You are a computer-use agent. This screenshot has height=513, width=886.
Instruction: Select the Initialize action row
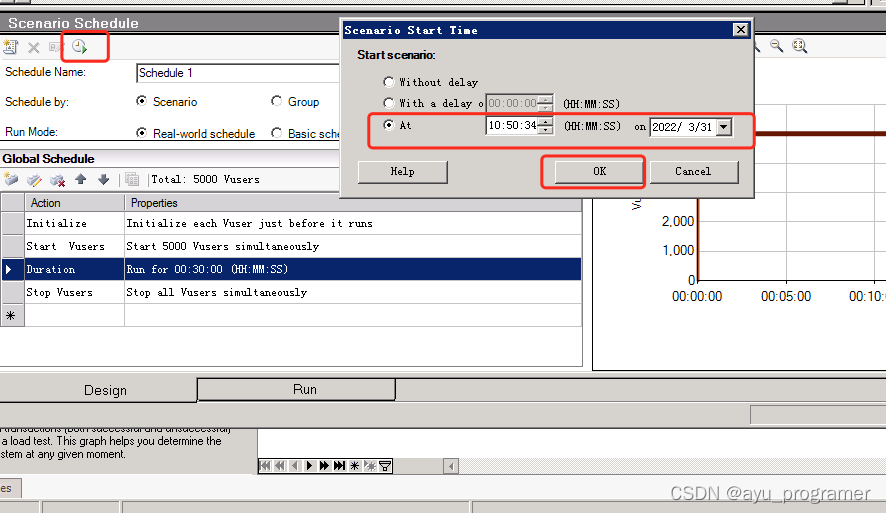coord(291,223)
